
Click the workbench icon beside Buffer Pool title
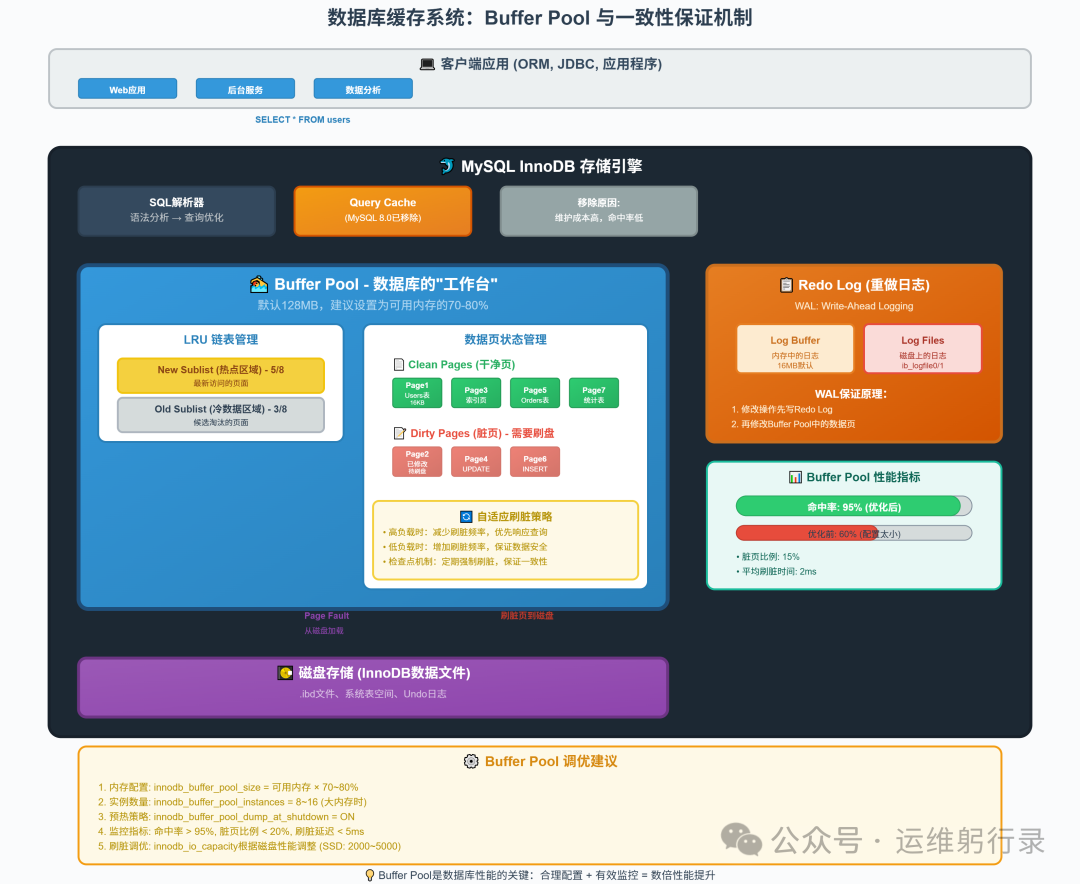click(258, 283)
